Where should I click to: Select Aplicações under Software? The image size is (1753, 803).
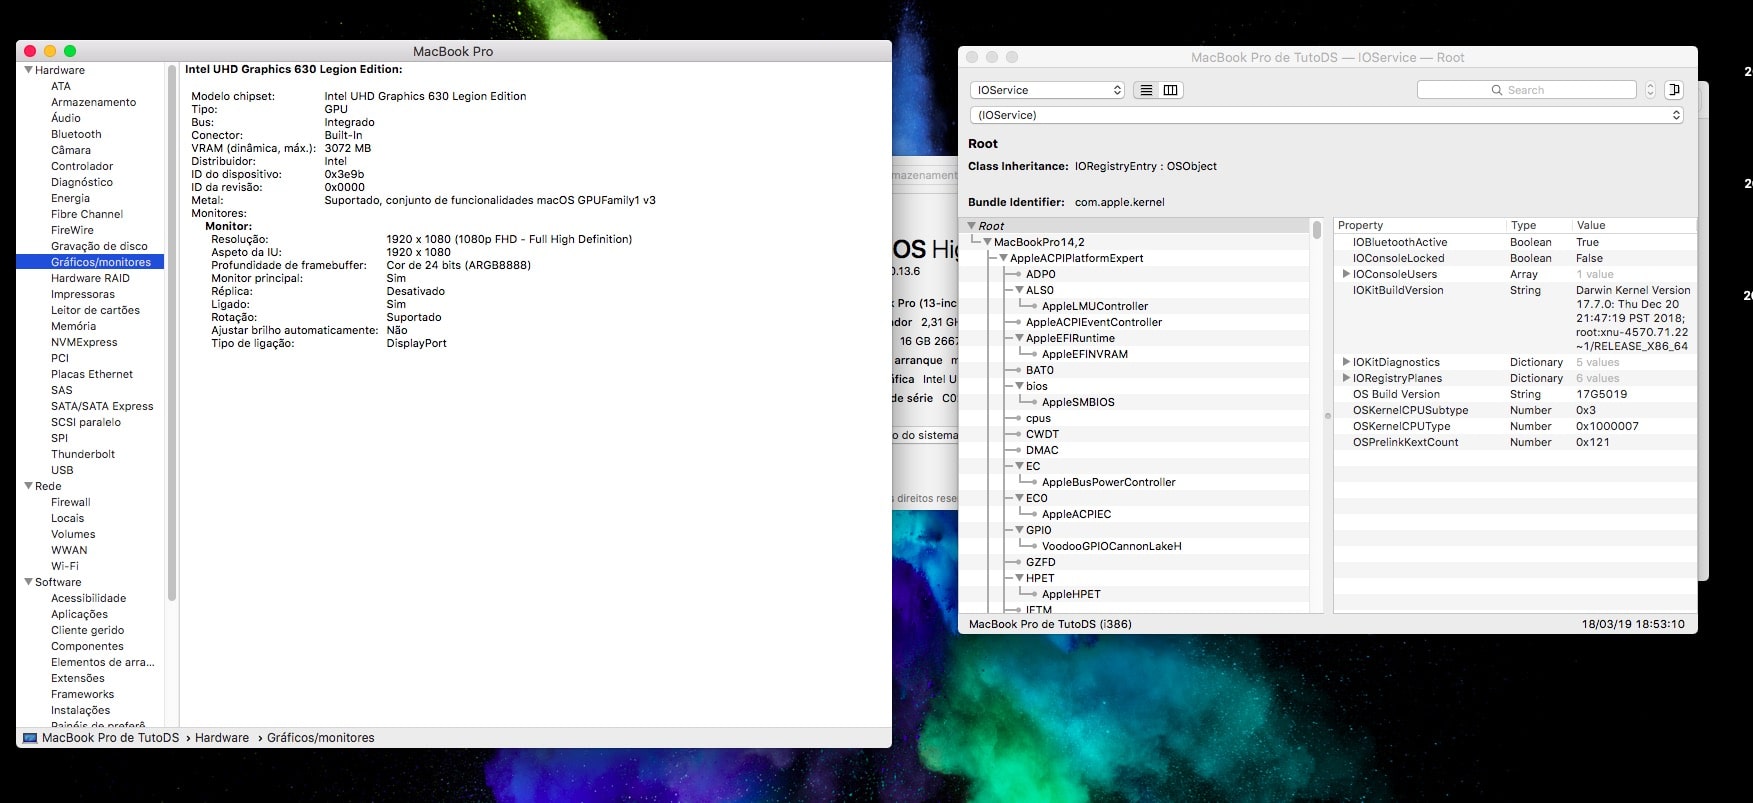pyautogui.click(x=79, y=614)
